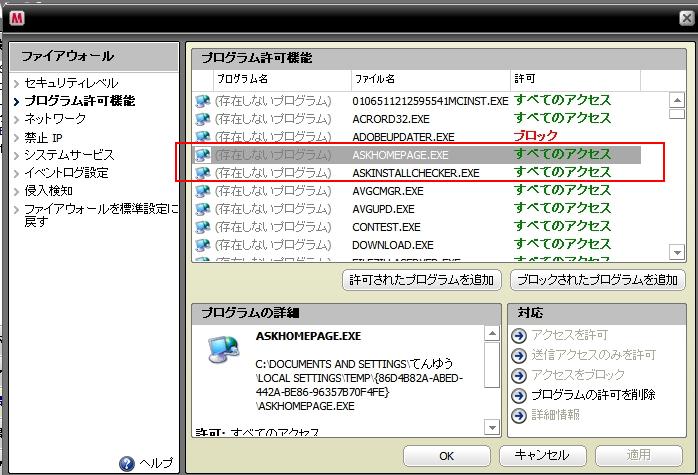Click アクセスをブロック link

pos(578,375)
